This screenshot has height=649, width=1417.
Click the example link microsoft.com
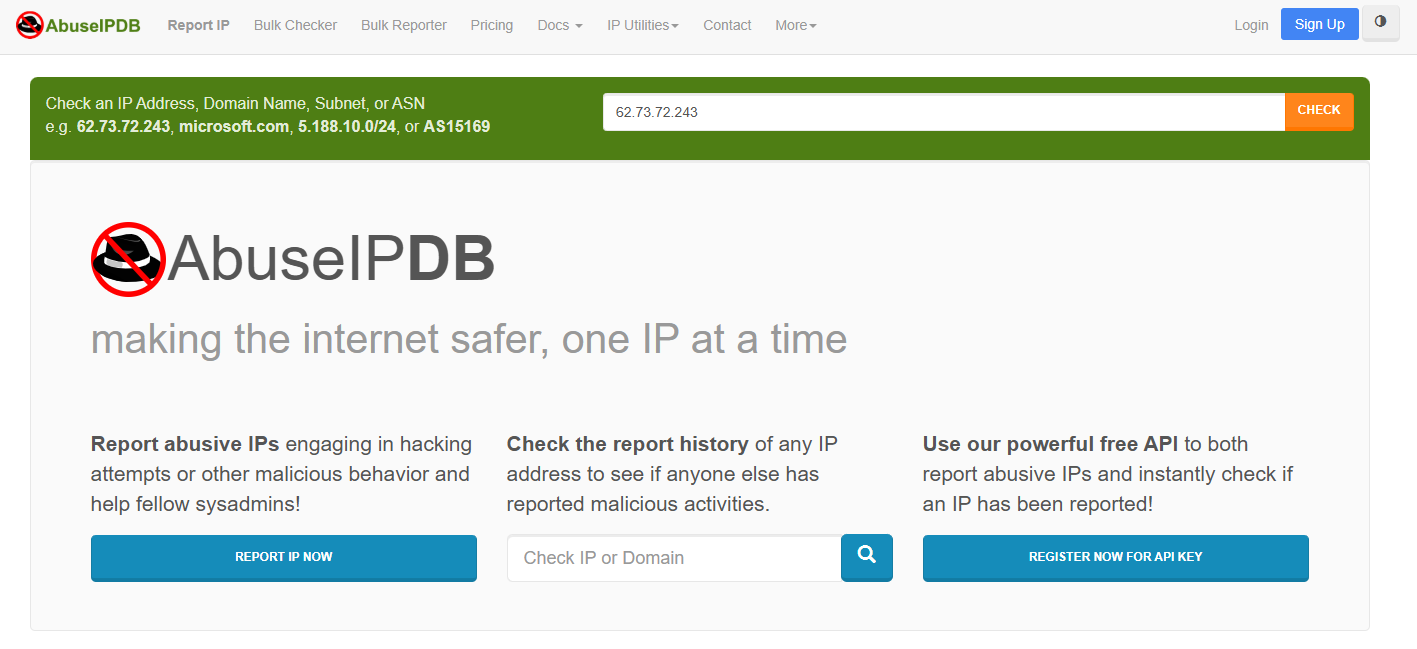[233, 127]
